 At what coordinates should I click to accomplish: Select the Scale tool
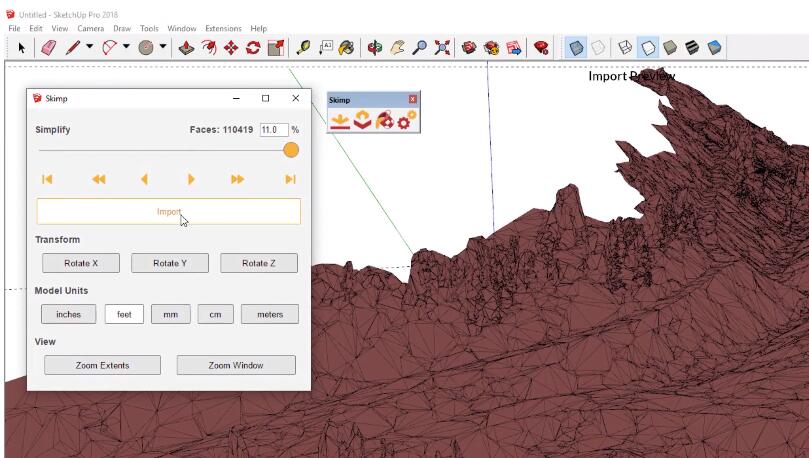point(276,48)
